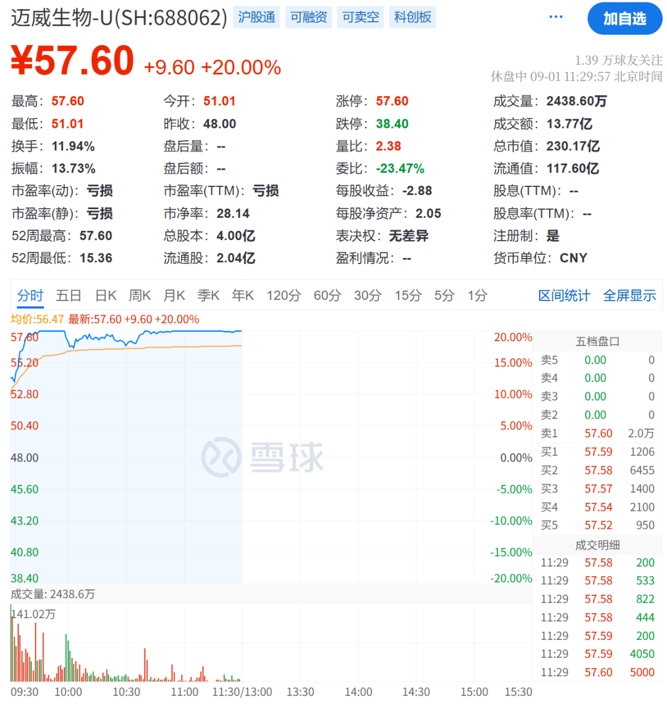Open the three-dot more options menu
The width and height of the screenshot is (667, 704).
pos(556,17)
